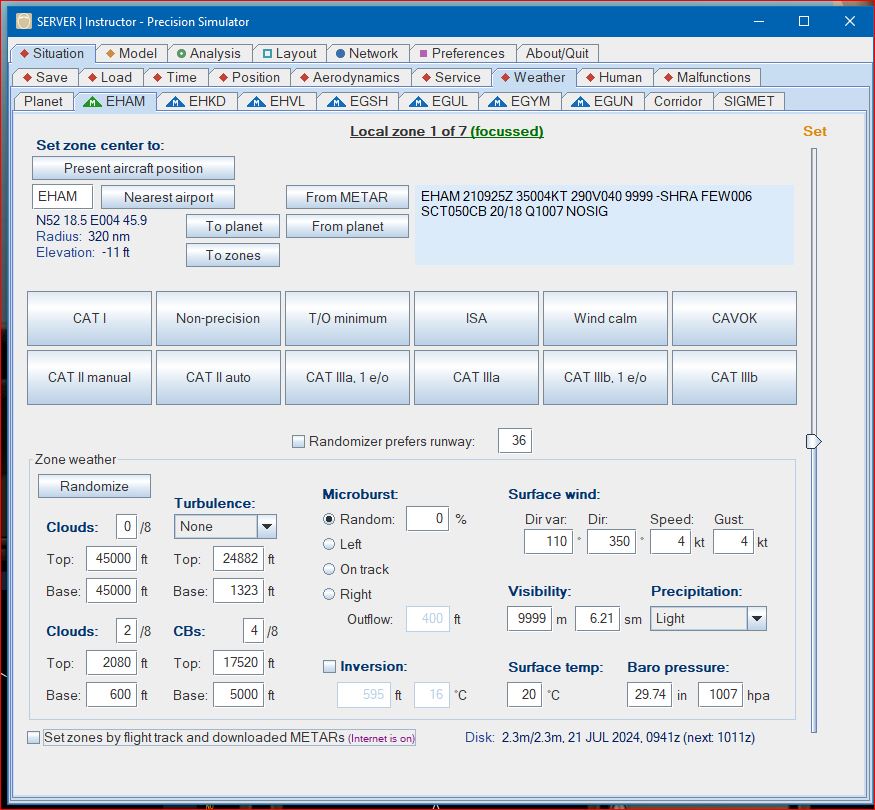The width and height of the screenshot is (875, 810).
Task: Open the Human sub-tab
Action: 614,77
